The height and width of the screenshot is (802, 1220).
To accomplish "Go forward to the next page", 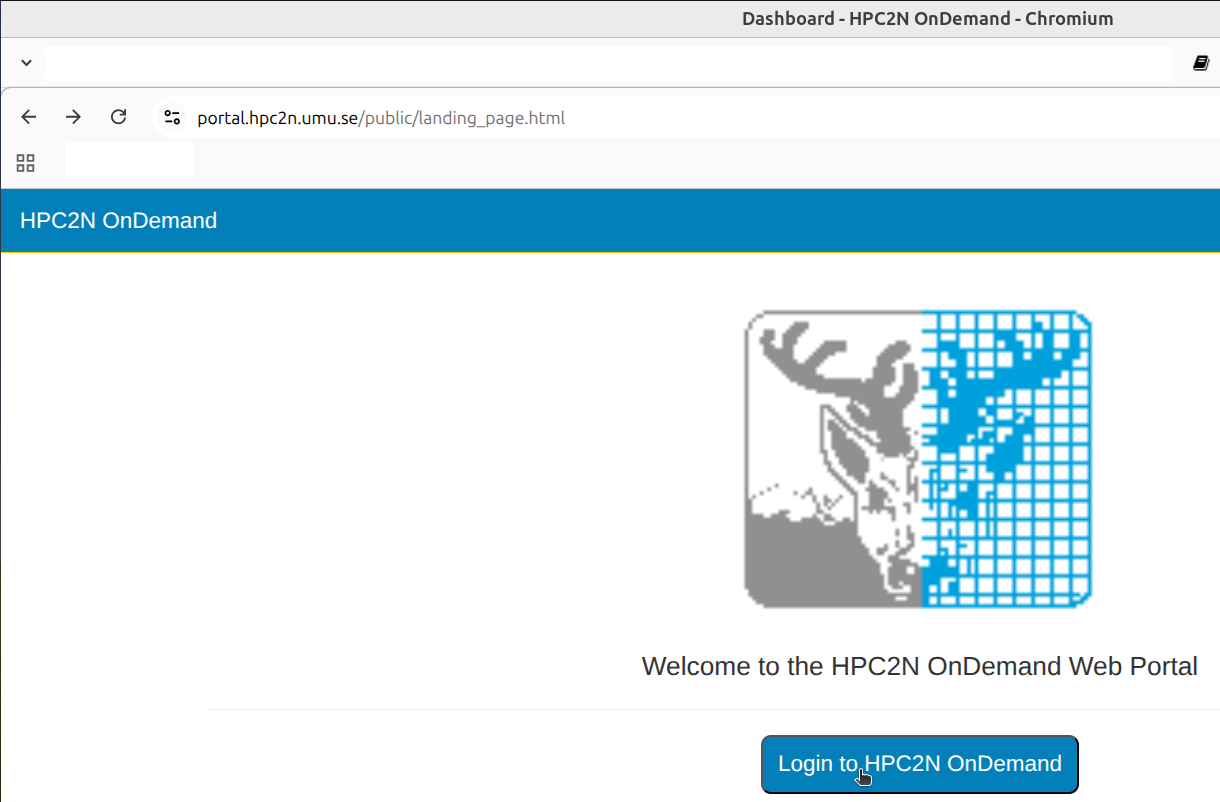I will point(73,117).
